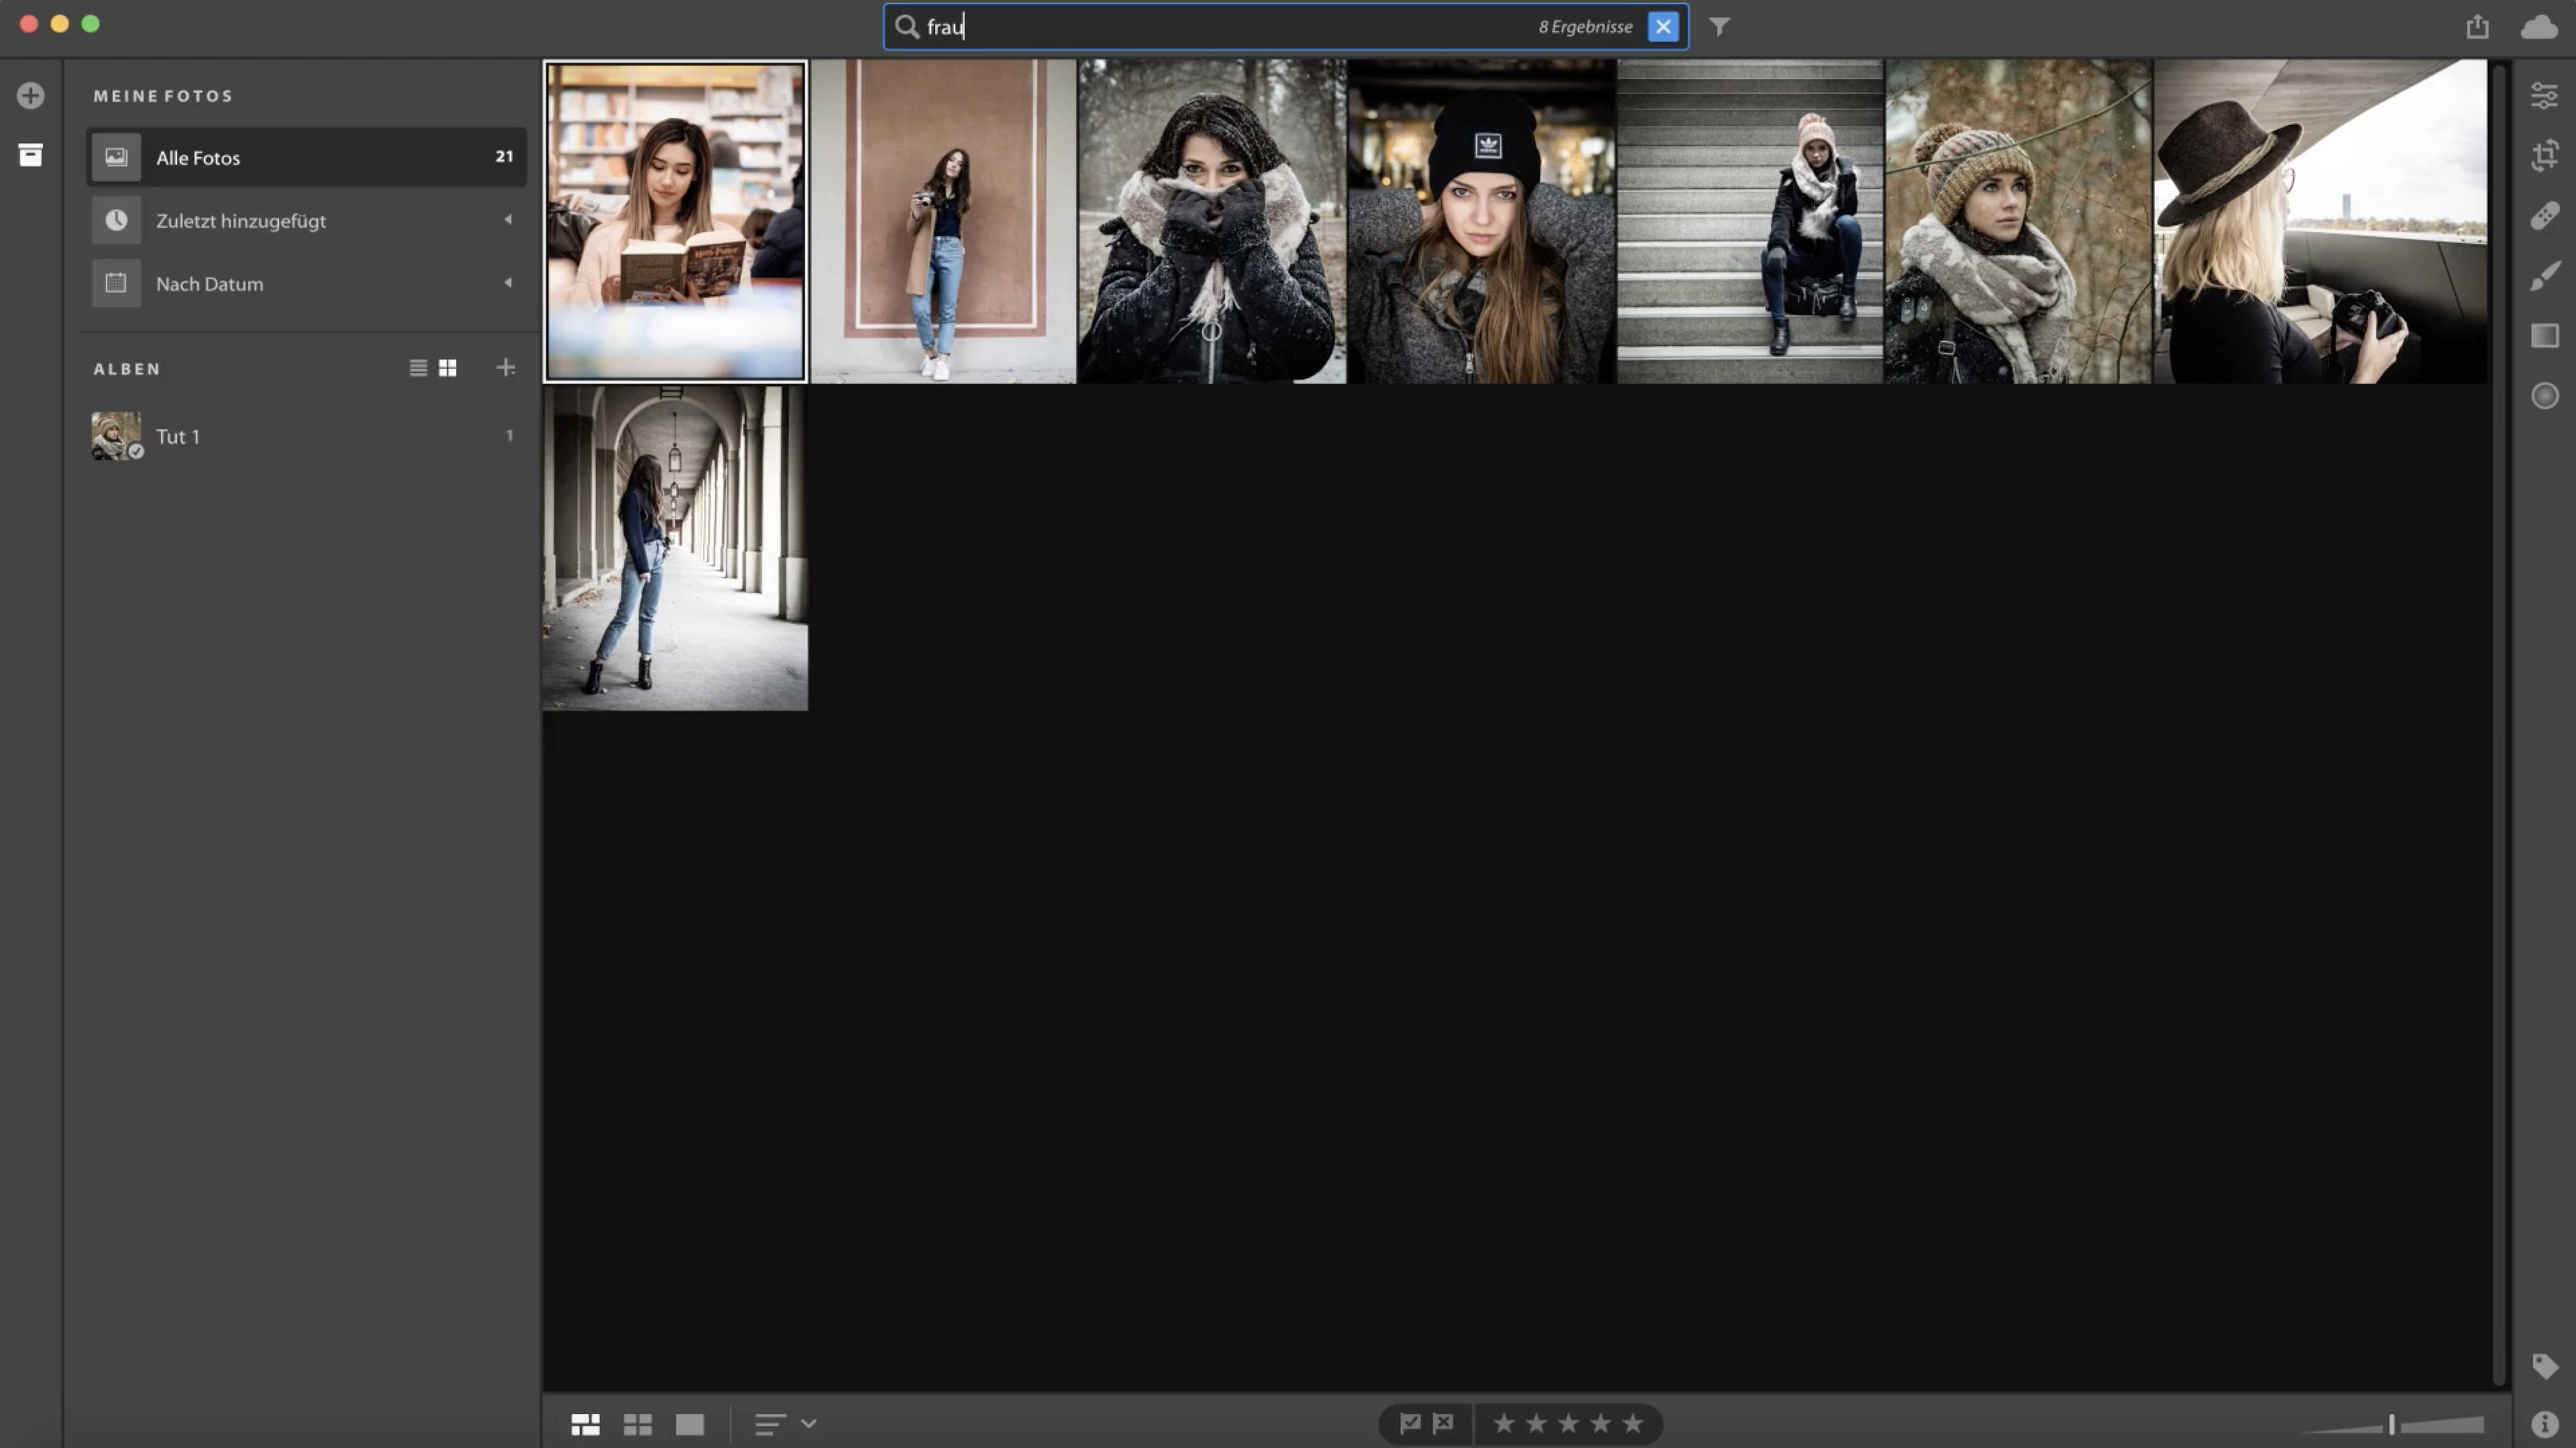This screenshot has width=2576, height=1448.
Task: Open the Tut 1 album
Action: pos(178,436)
